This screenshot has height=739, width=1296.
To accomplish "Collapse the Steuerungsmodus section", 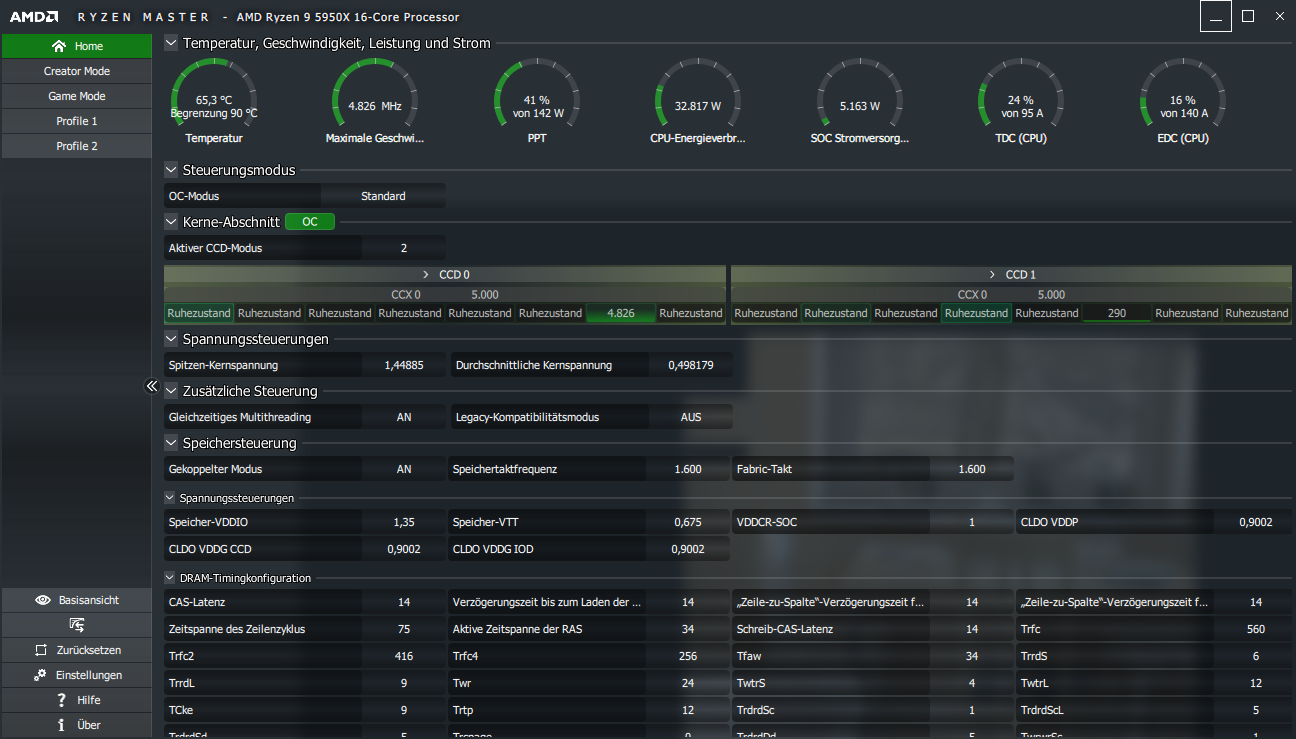I will tap(171, 170).
